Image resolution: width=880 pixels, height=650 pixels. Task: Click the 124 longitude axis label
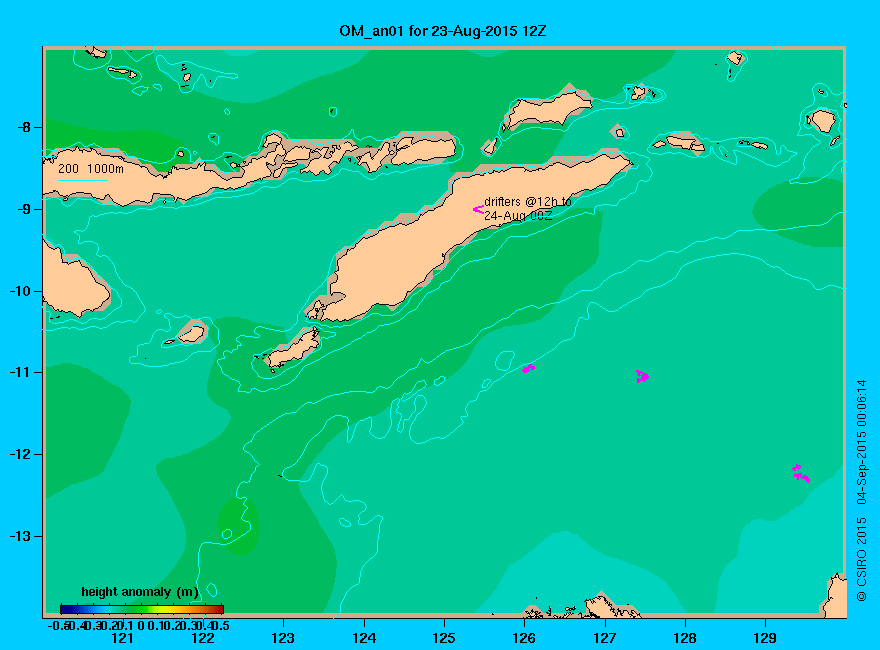tap(364, 638)
